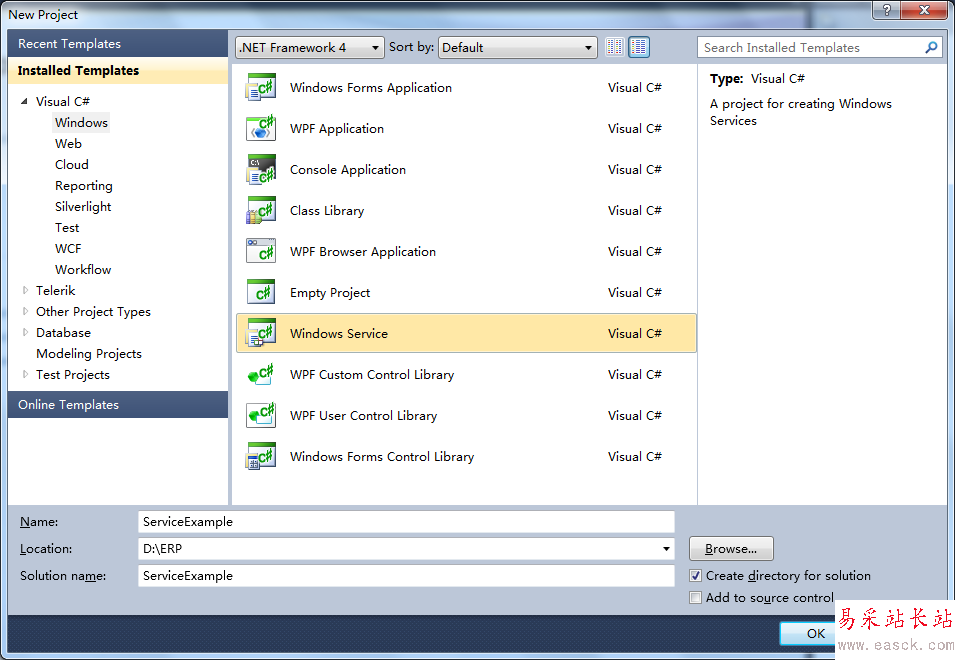Image resolution: width=955 pixels, height=660 pixels.
Task: Select the Test category under Visual C#
Action: (67, 228)
